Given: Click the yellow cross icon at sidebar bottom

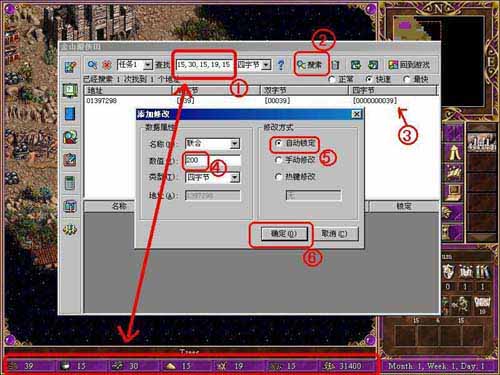Looking at the screenshot, I should click(70, 230).
